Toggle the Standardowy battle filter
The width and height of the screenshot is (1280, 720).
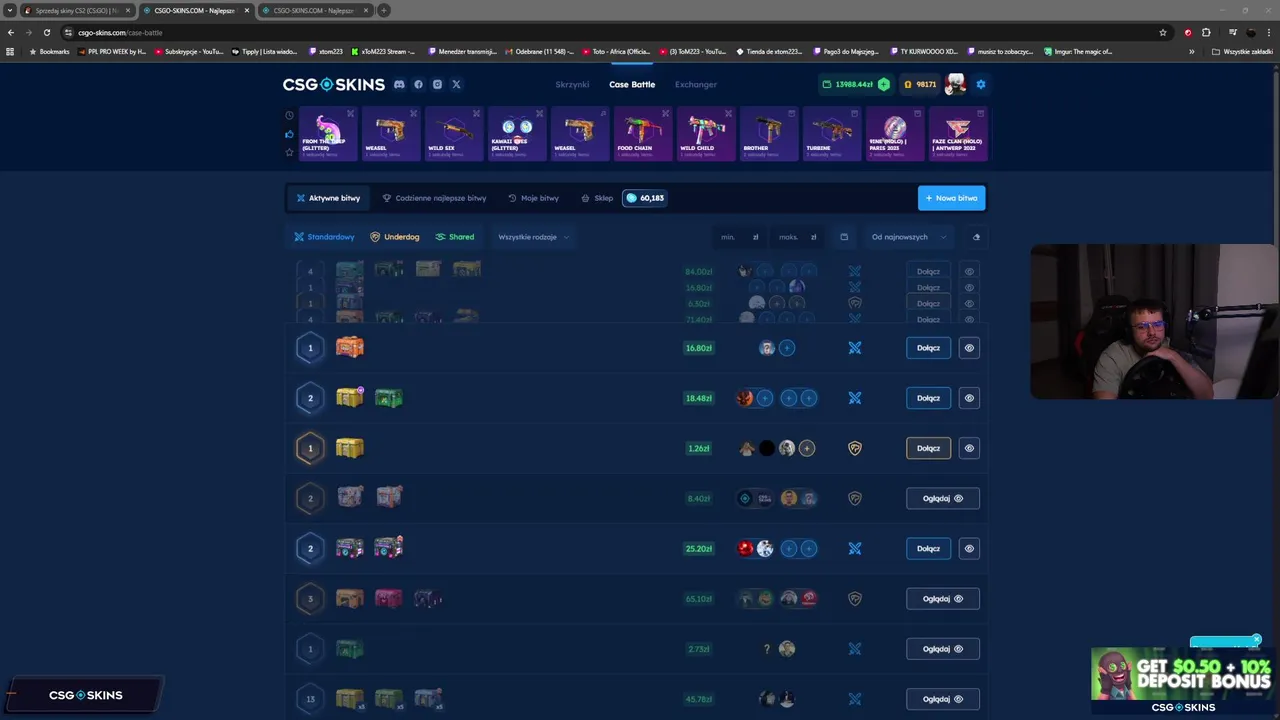click(324, 237)
